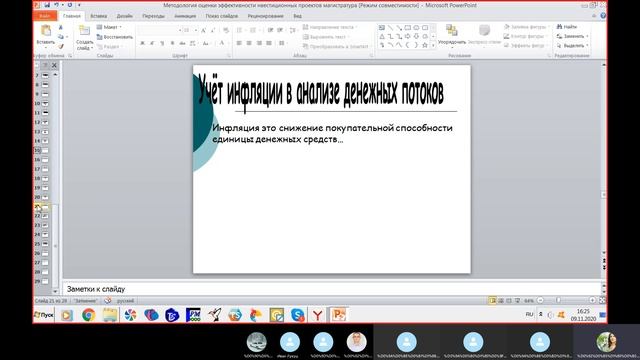The image size is (640, 360).
Task: Select the rectangle shape in shapes gallery
Action: pyautogui.click(x=407, y=28)
